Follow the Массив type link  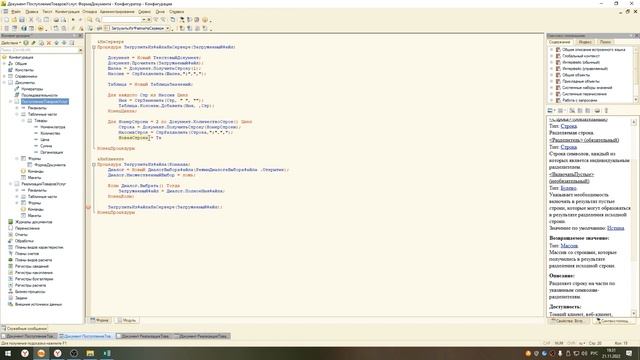click(569, 246)
